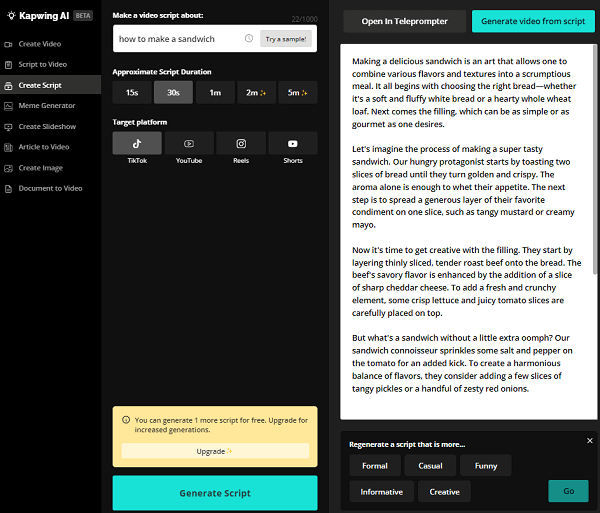This screenshot has width=600, height=513.
Task: Click Open In Teleprompter button
Action: point(404,21)
